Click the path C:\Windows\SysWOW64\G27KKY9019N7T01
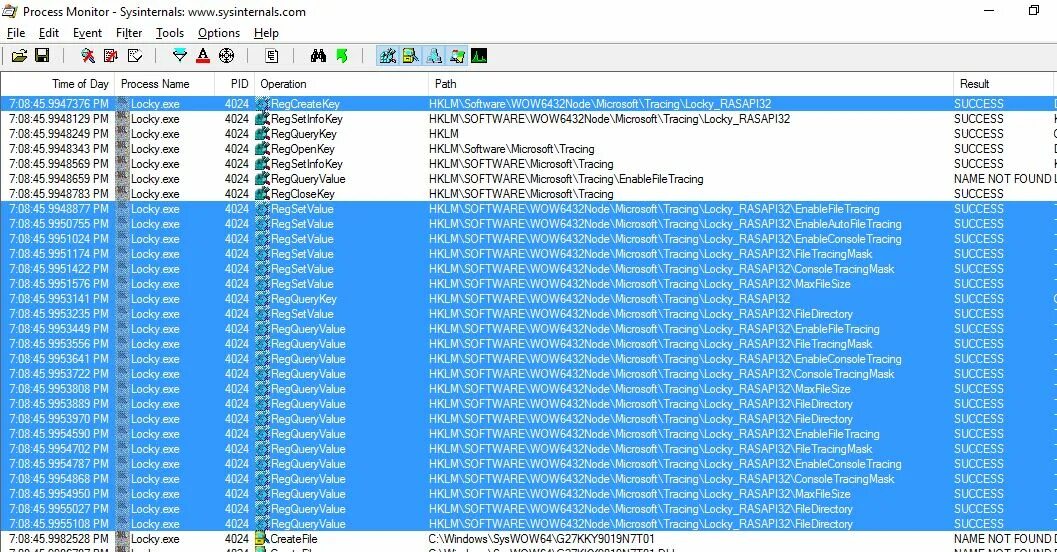 tap(541, 539)
